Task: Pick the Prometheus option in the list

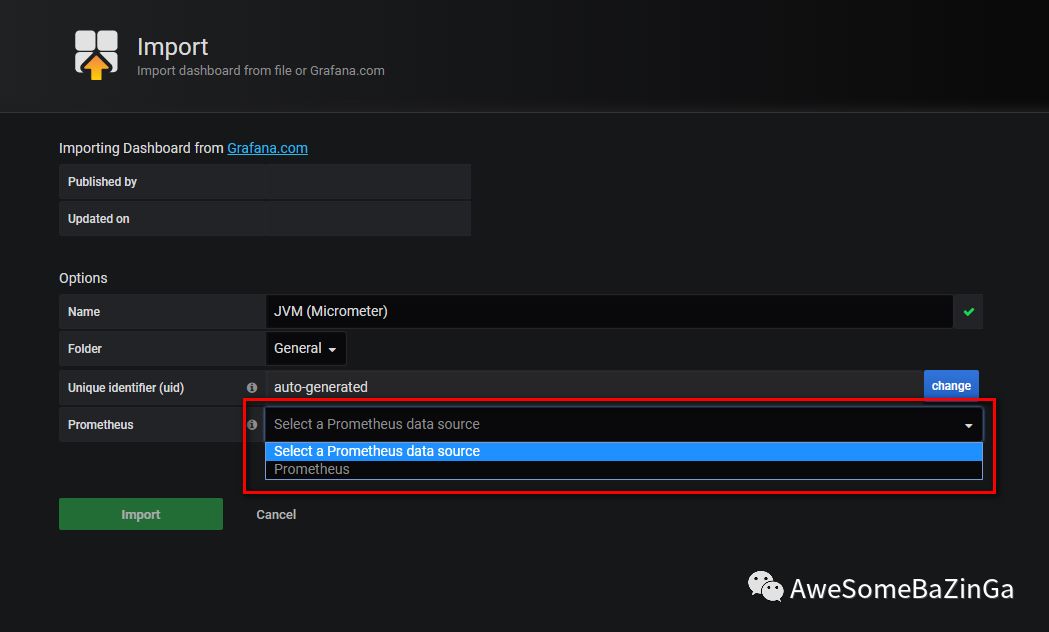Action: click(x=624, y=469)
